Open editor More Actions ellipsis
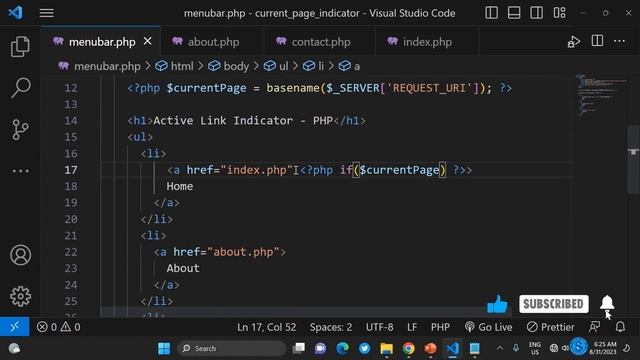Screen dimensions: 640x360 619,41
